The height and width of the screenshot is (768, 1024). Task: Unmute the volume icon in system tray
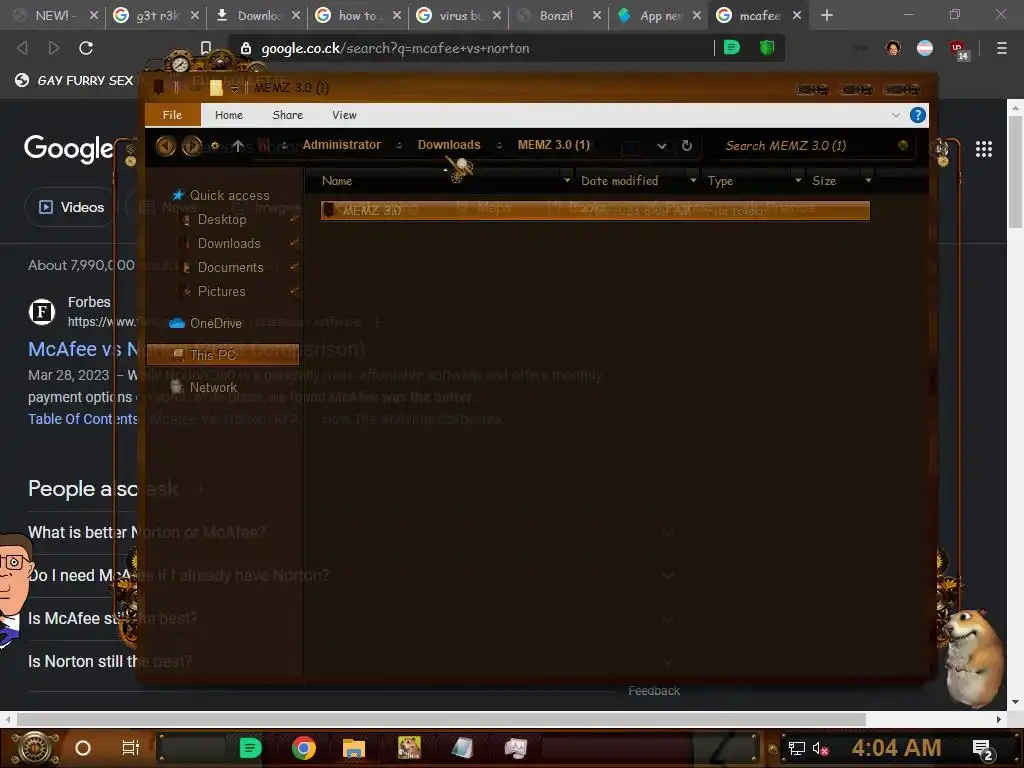point(820,749)
